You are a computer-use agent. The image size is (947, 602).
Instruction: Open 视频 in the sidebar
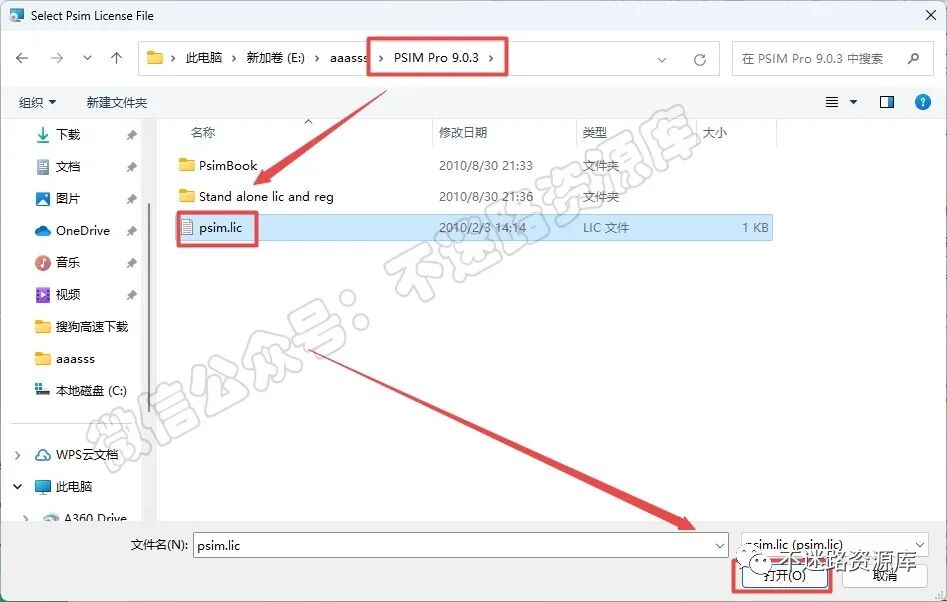(68, 295)
